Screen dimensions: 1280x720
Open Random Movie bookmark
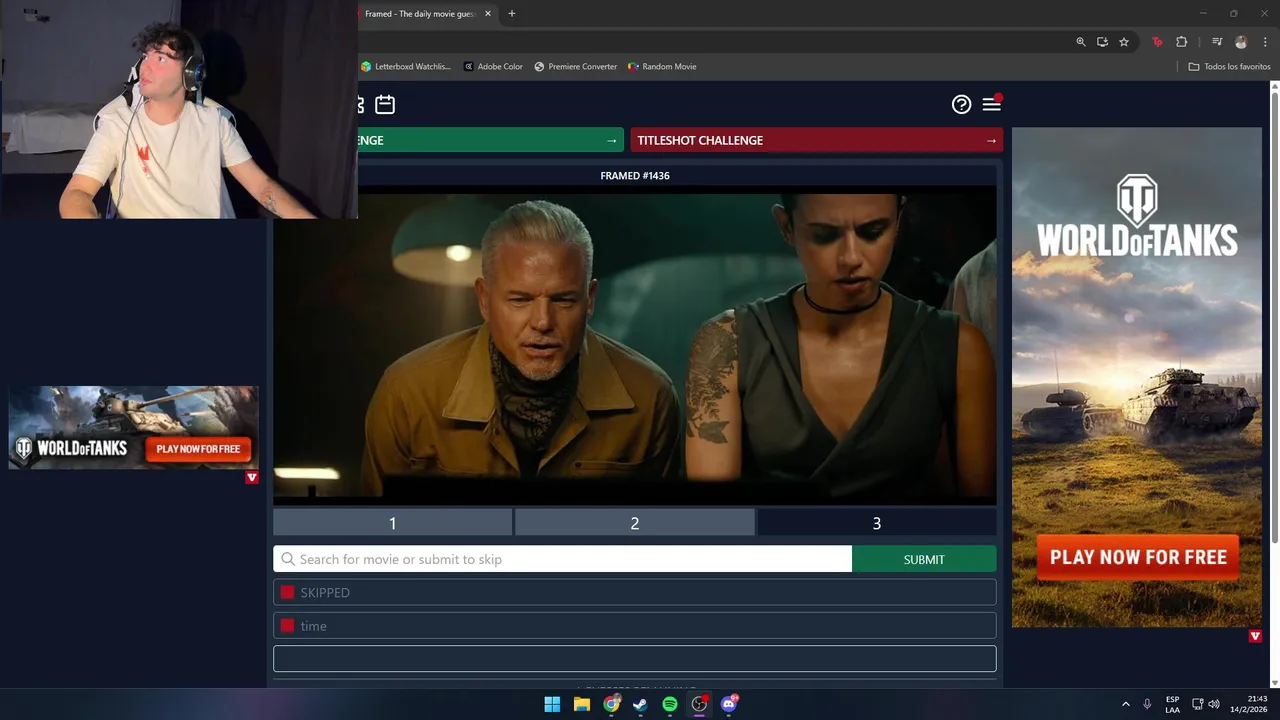tap(662, 66)
